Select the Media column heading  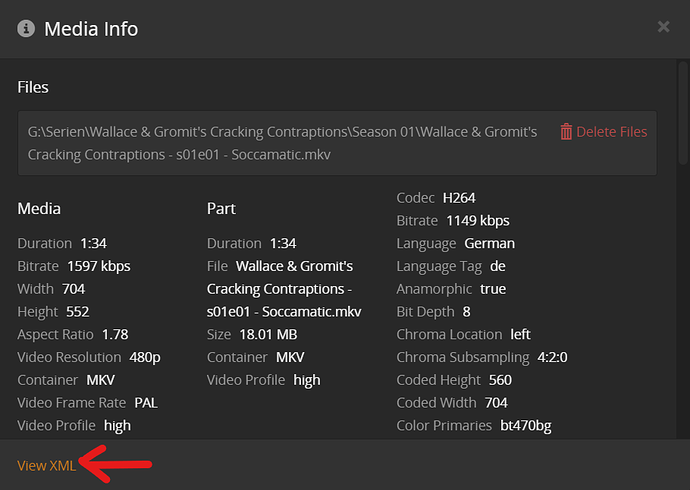[x=39, y=209]
